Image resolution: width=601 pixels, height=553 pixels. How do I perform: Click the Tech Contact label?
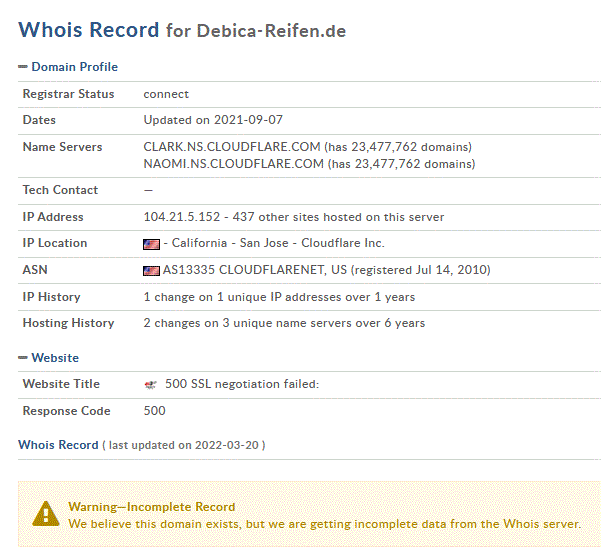60,190
